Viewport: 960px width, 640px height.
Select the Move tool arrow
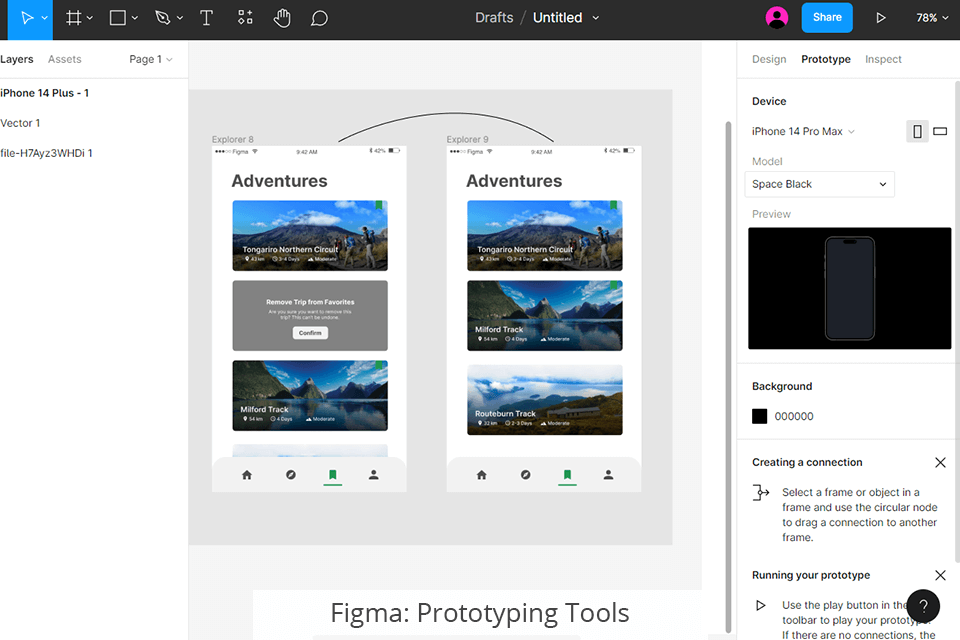tap(26, 18)
